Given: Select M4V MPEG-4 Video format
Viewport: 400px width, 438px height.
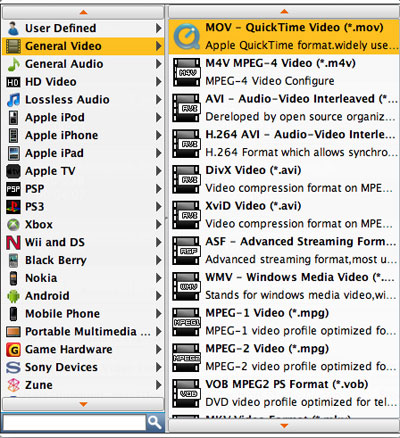Looking at the screenshot, I should 284,72.
